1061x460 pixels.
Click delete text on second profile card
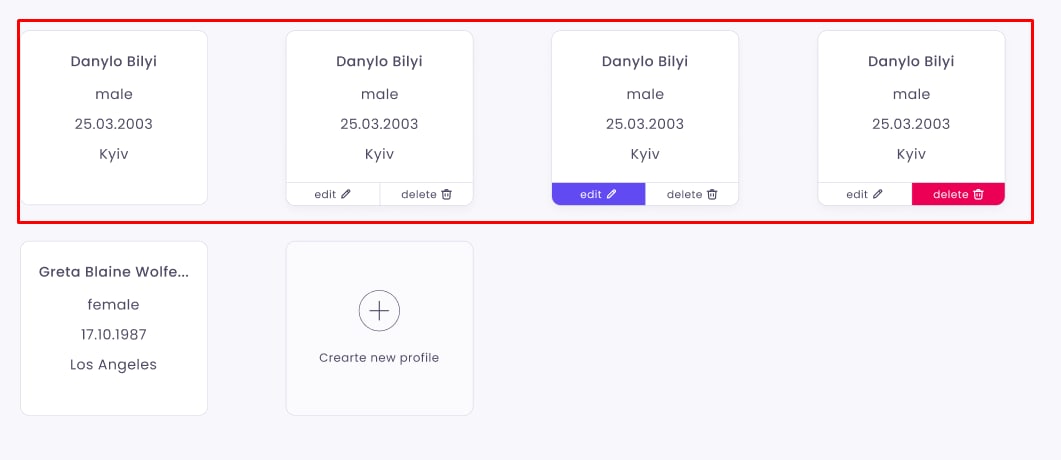point(419,194)
